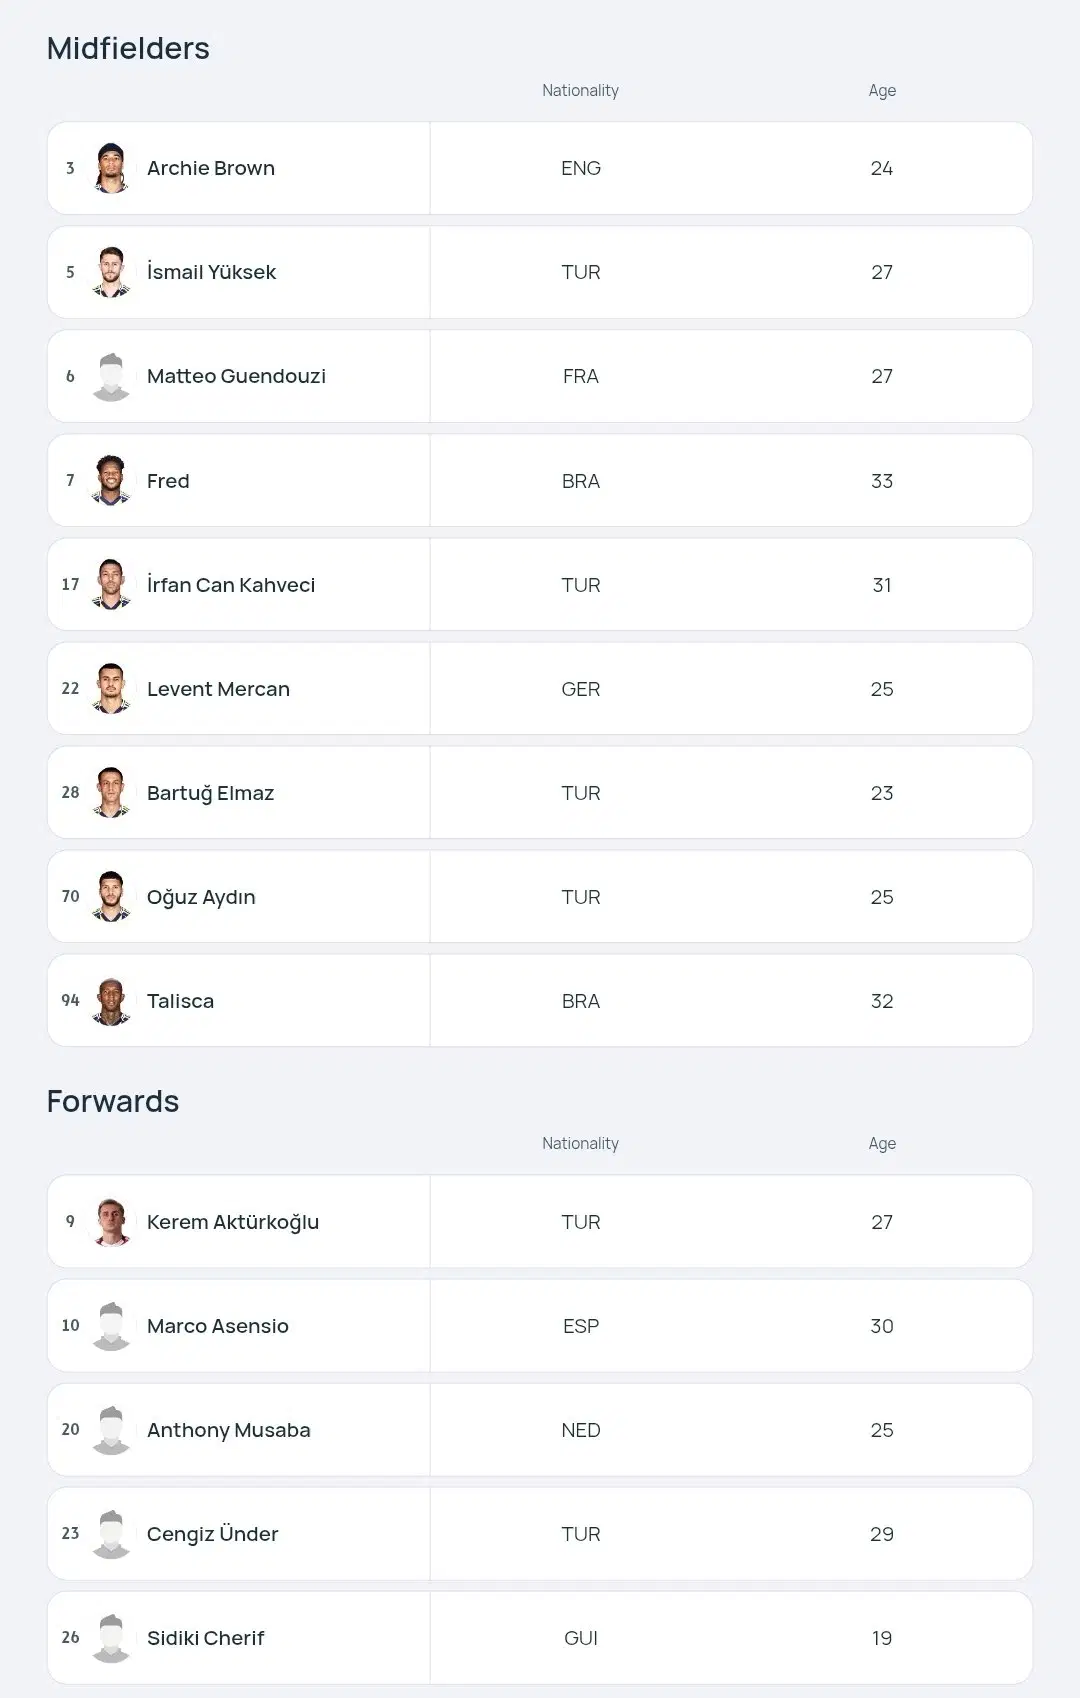Click the forwards Nationality column header
1080x1698 pixels.
tap(580, 1143)
